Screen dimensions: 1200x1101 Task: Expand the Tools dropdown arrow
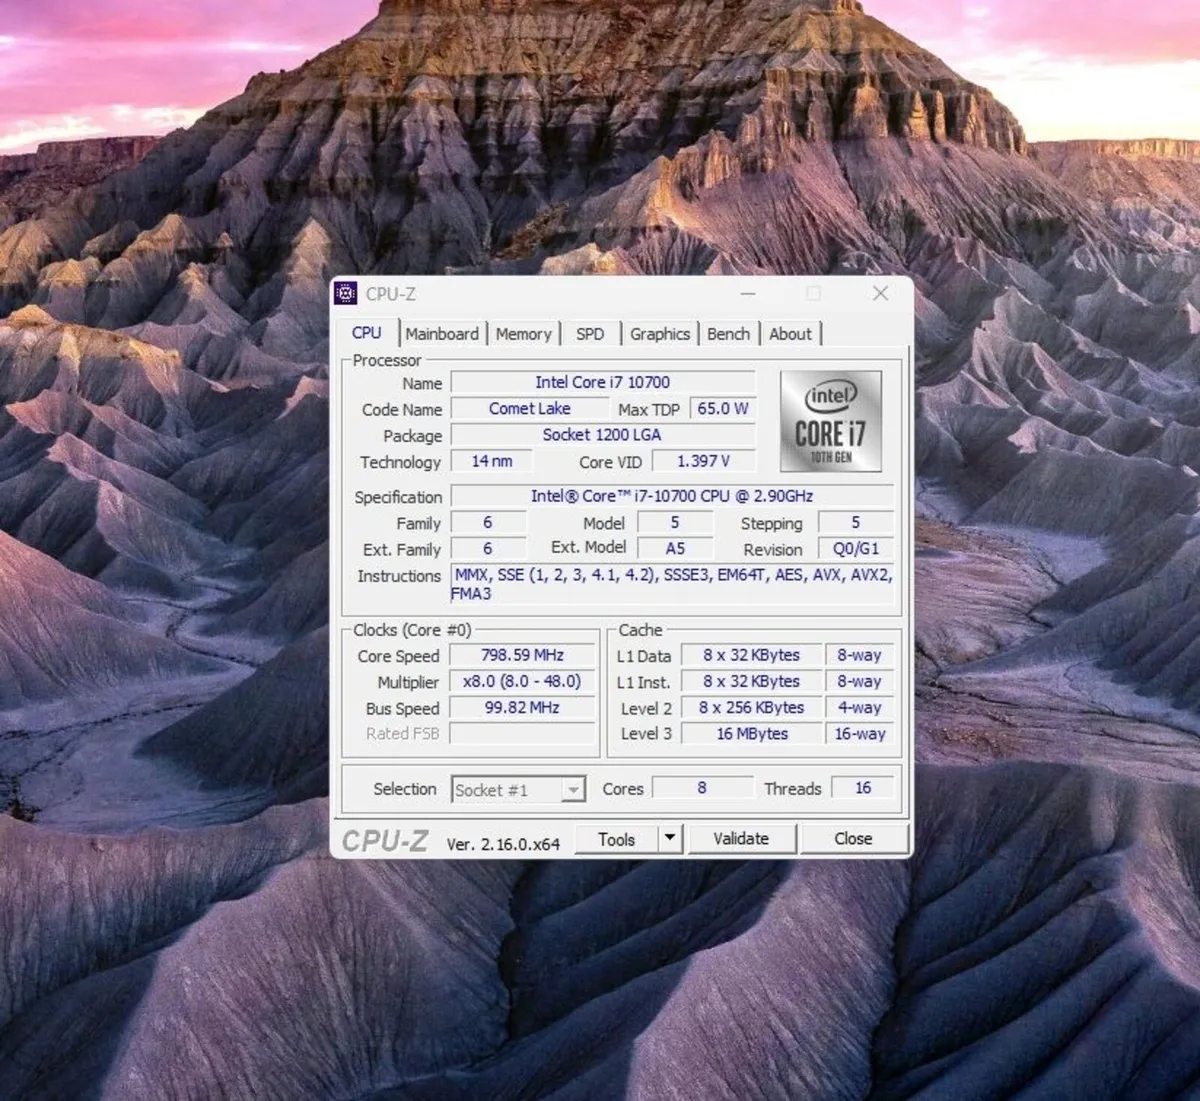click(x=670, y=839)
